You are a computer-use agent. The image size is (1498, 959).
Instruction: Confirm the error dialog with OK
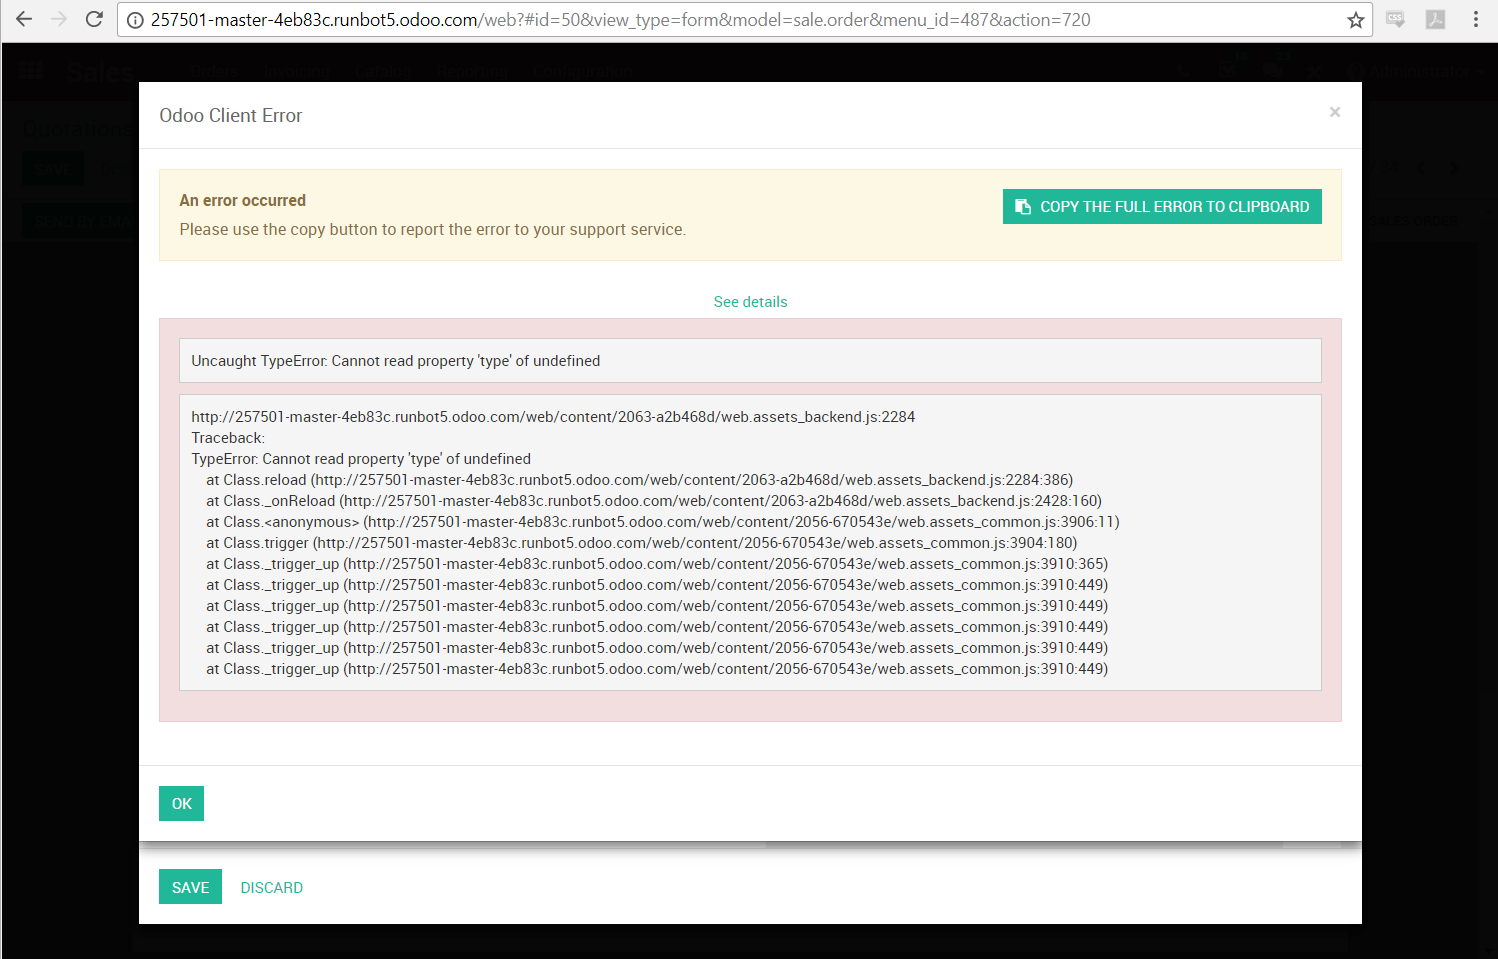tap(181, 804)
